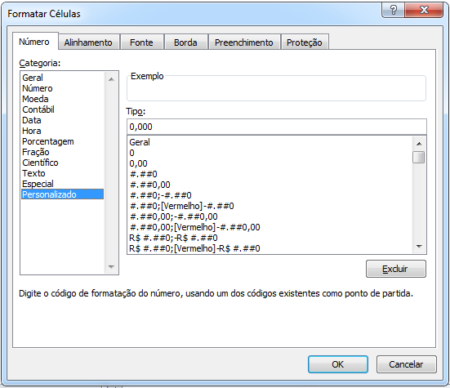Choose the Porcentagem category

click(x=48, y=142)
